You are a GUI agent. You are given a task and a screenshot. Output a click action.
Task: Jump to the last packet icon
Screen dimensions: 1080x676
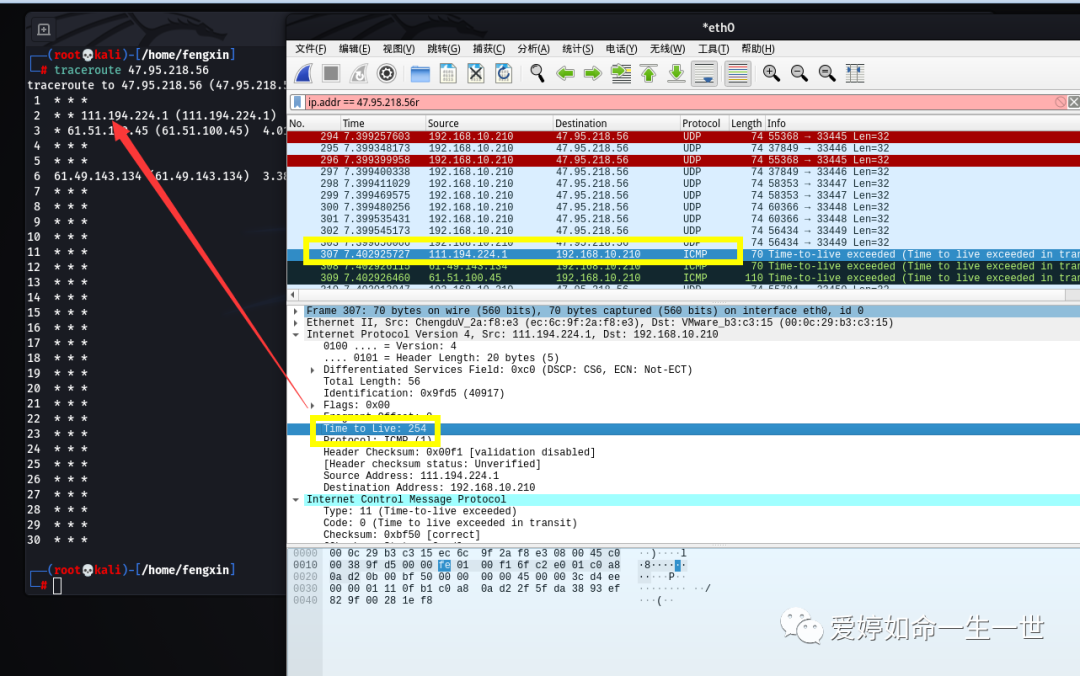click(x=676, y=73)
